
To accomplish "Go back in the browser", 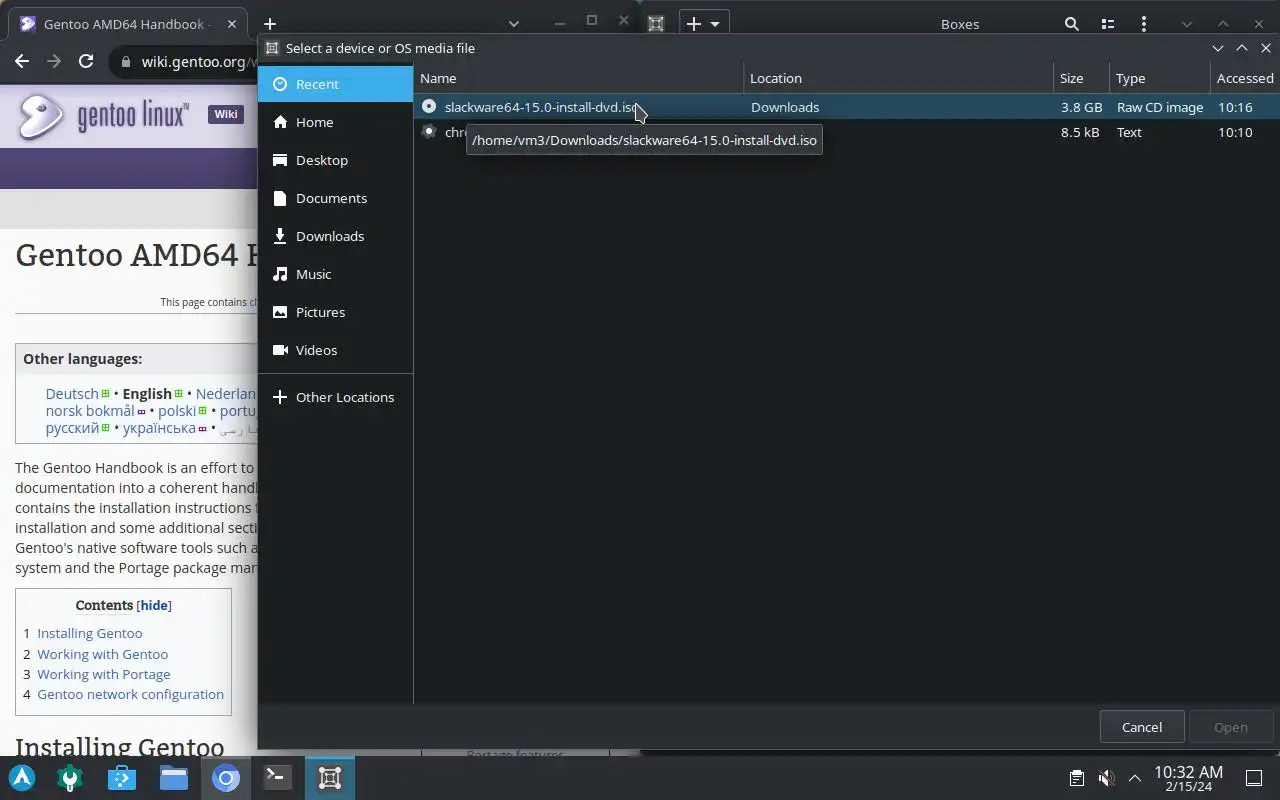I will click(x=22, y=62).
